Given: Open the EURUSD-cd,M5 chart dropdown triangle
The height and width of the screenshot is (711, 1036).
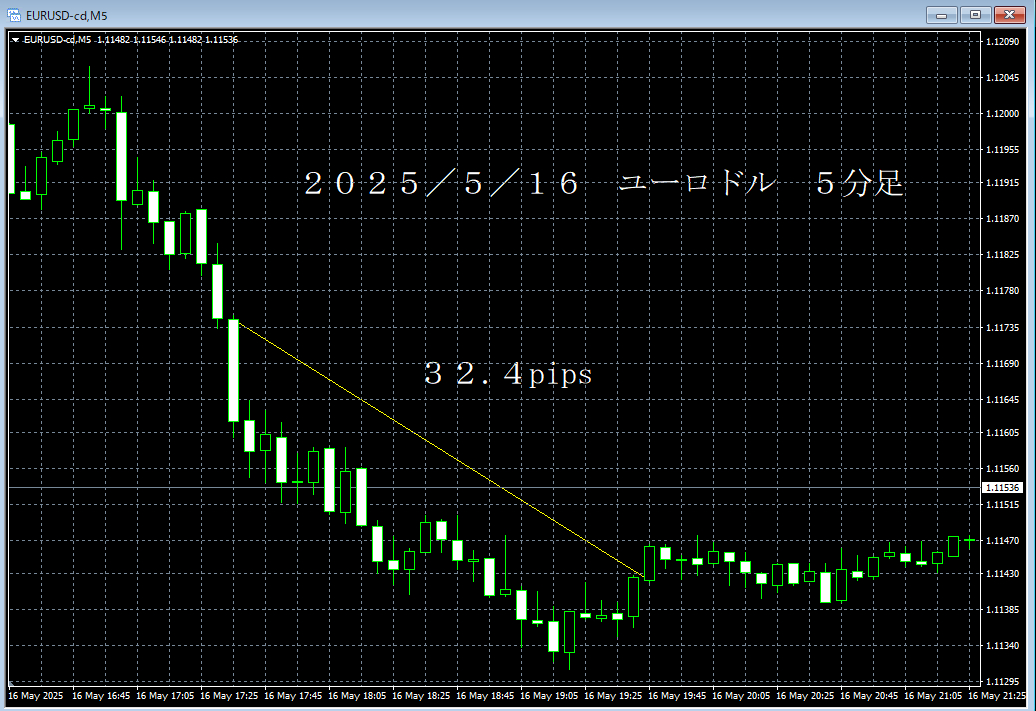Looking at the screenshot, I should (15, 40).
